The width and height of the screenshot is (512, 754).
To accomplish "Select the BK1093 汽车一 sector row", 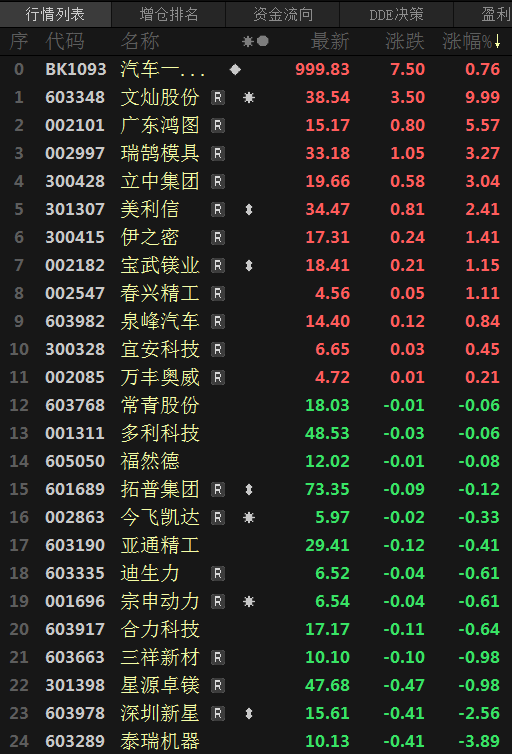I will (256, 70).
